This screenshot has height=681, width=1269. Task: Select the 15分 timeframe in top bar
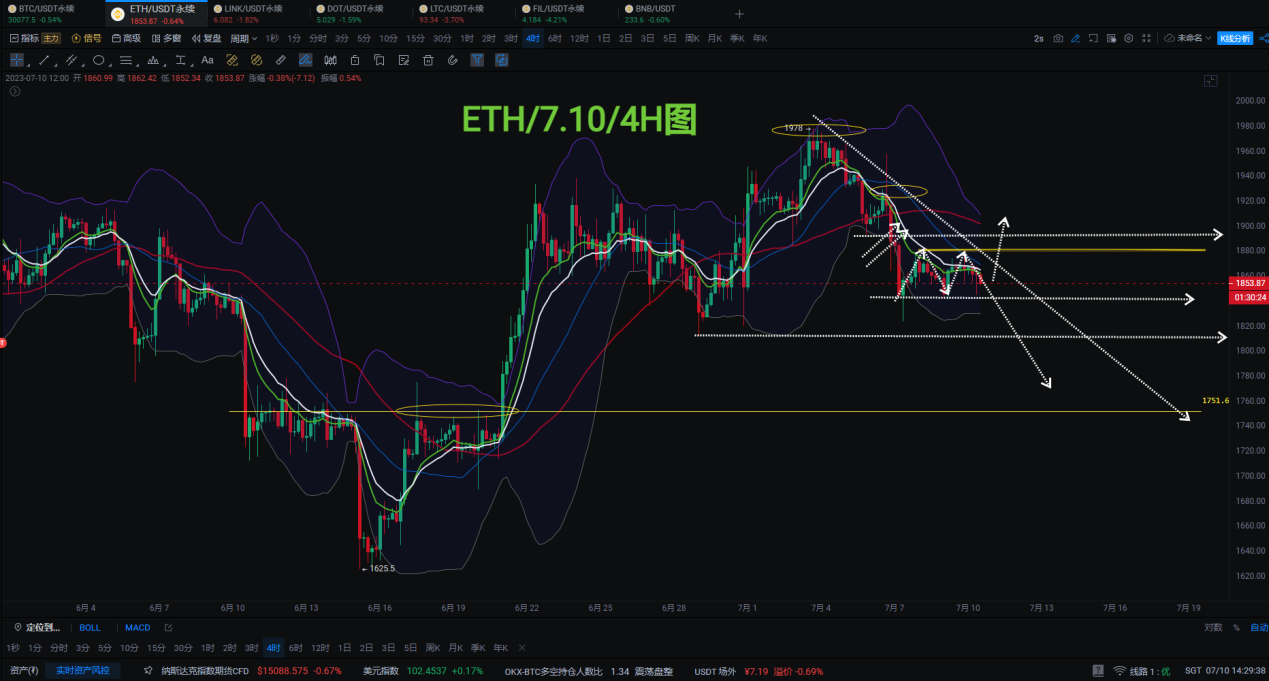pyautogui.click(x=415, y=38)
